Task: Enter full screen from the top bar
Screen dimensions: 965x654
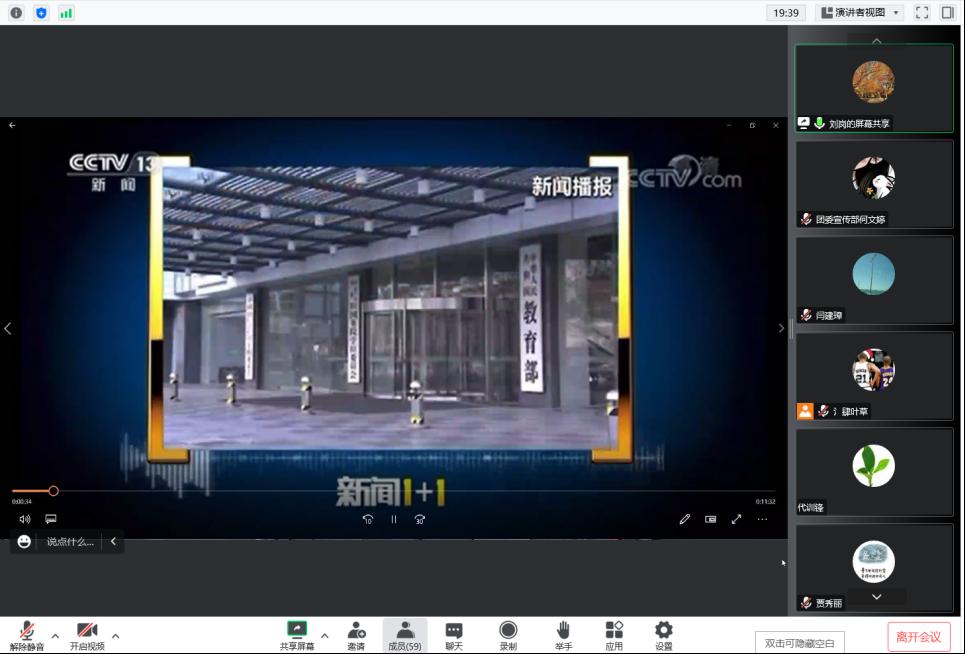Action: (x=921, y=12)
